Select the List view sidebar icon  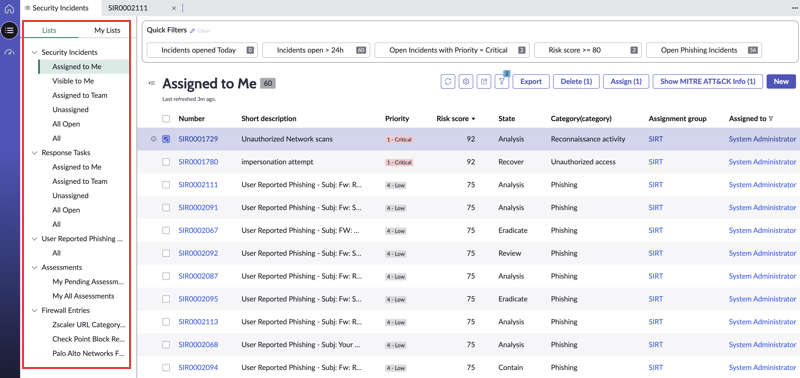(9, 31)
